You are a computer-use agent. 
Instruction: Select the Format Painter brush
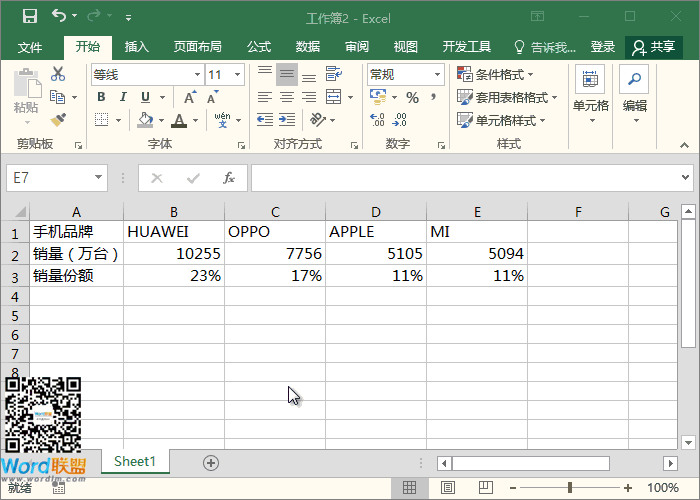(x=58, y=120)
